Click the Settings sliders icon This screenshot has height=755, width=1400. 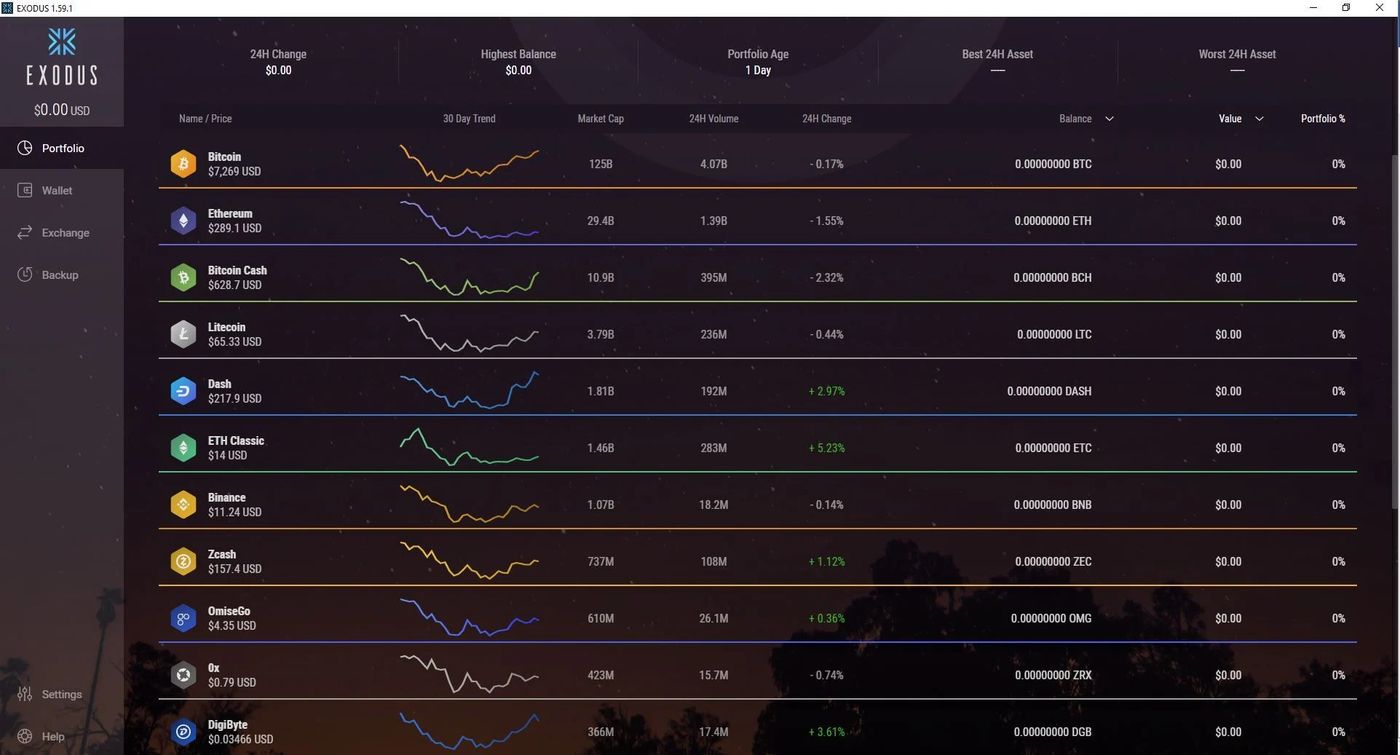[25, 694]
